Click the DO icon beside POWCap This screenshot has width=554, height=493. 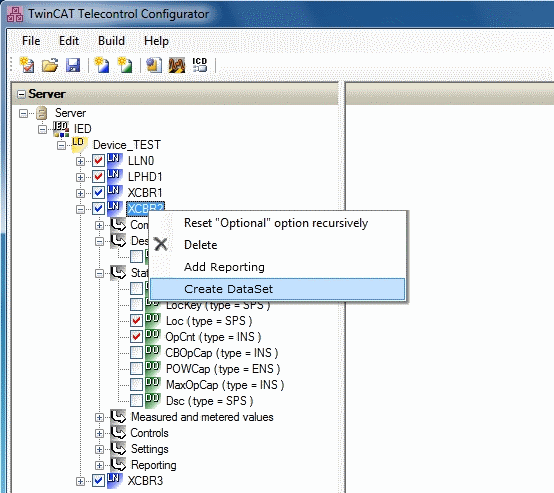pos(153,369)
